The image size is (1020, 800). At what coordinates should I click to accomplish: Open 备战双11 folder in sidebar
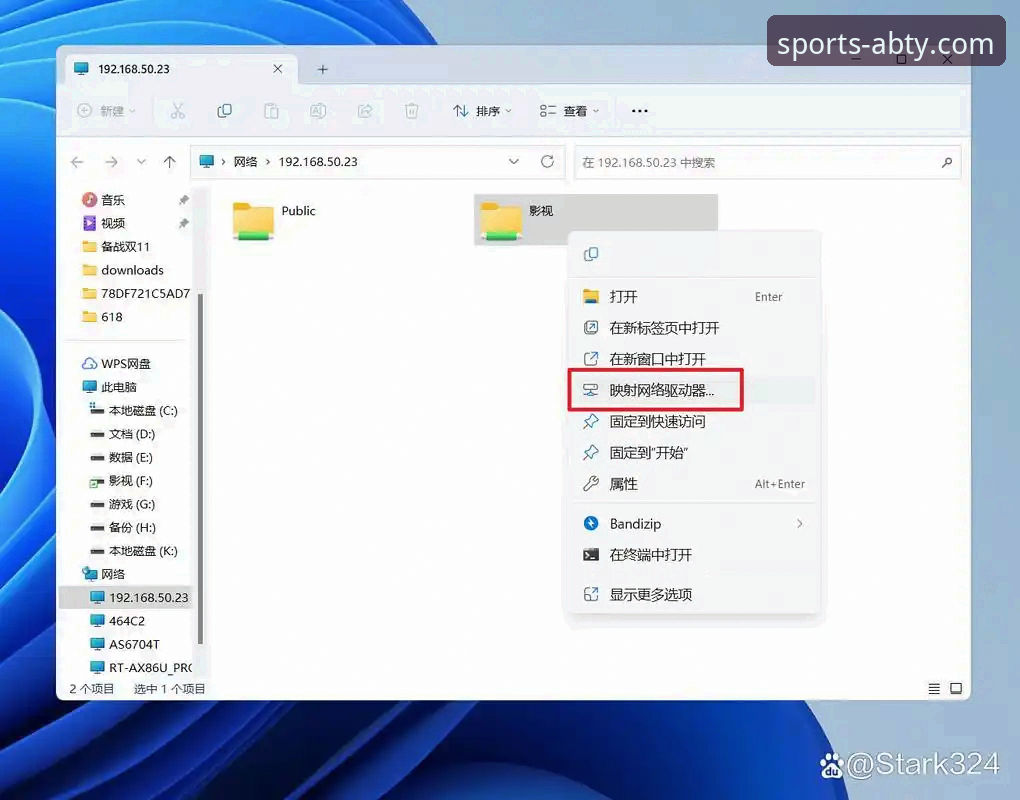click(116, 247)
